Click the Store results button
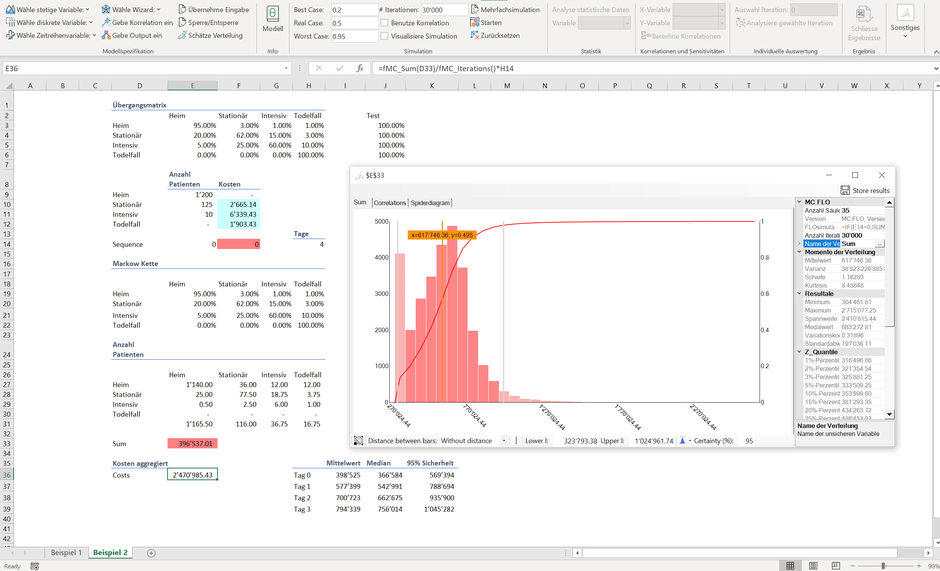The width and height of the screenshot is (940, 571). click(x=865, y=190)
